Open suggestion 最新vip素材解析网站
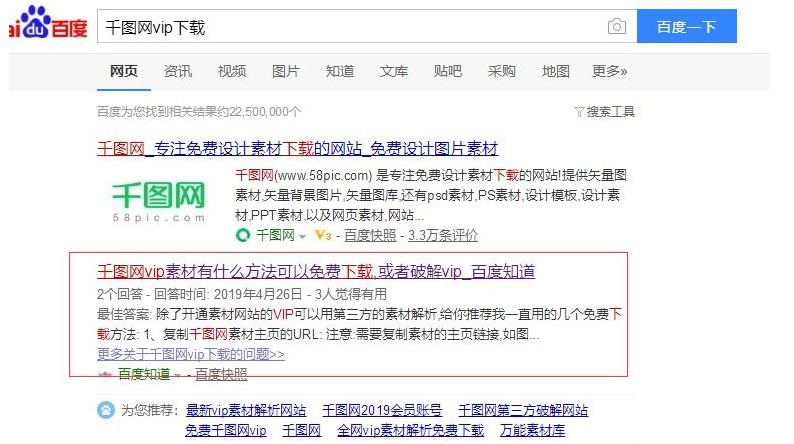The width and height of the screenshot is (794, 444). [x=246, y=410]
